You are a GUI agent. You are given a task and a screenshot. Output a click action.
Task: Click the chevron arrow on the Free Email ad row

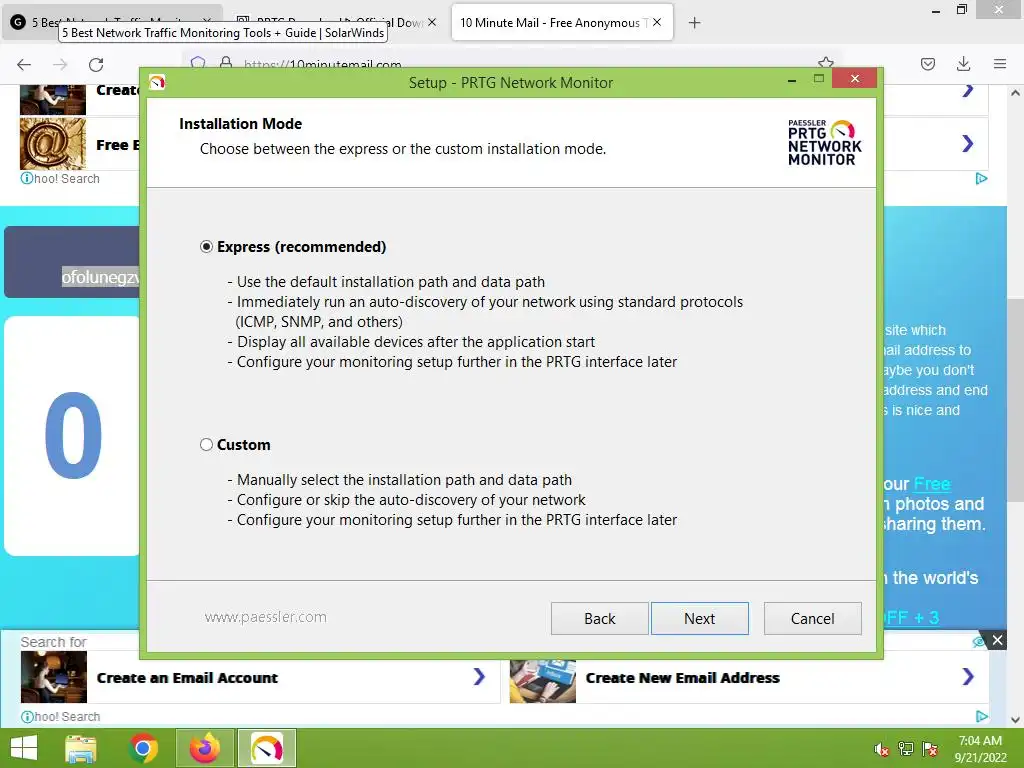[x=968, y=144]
